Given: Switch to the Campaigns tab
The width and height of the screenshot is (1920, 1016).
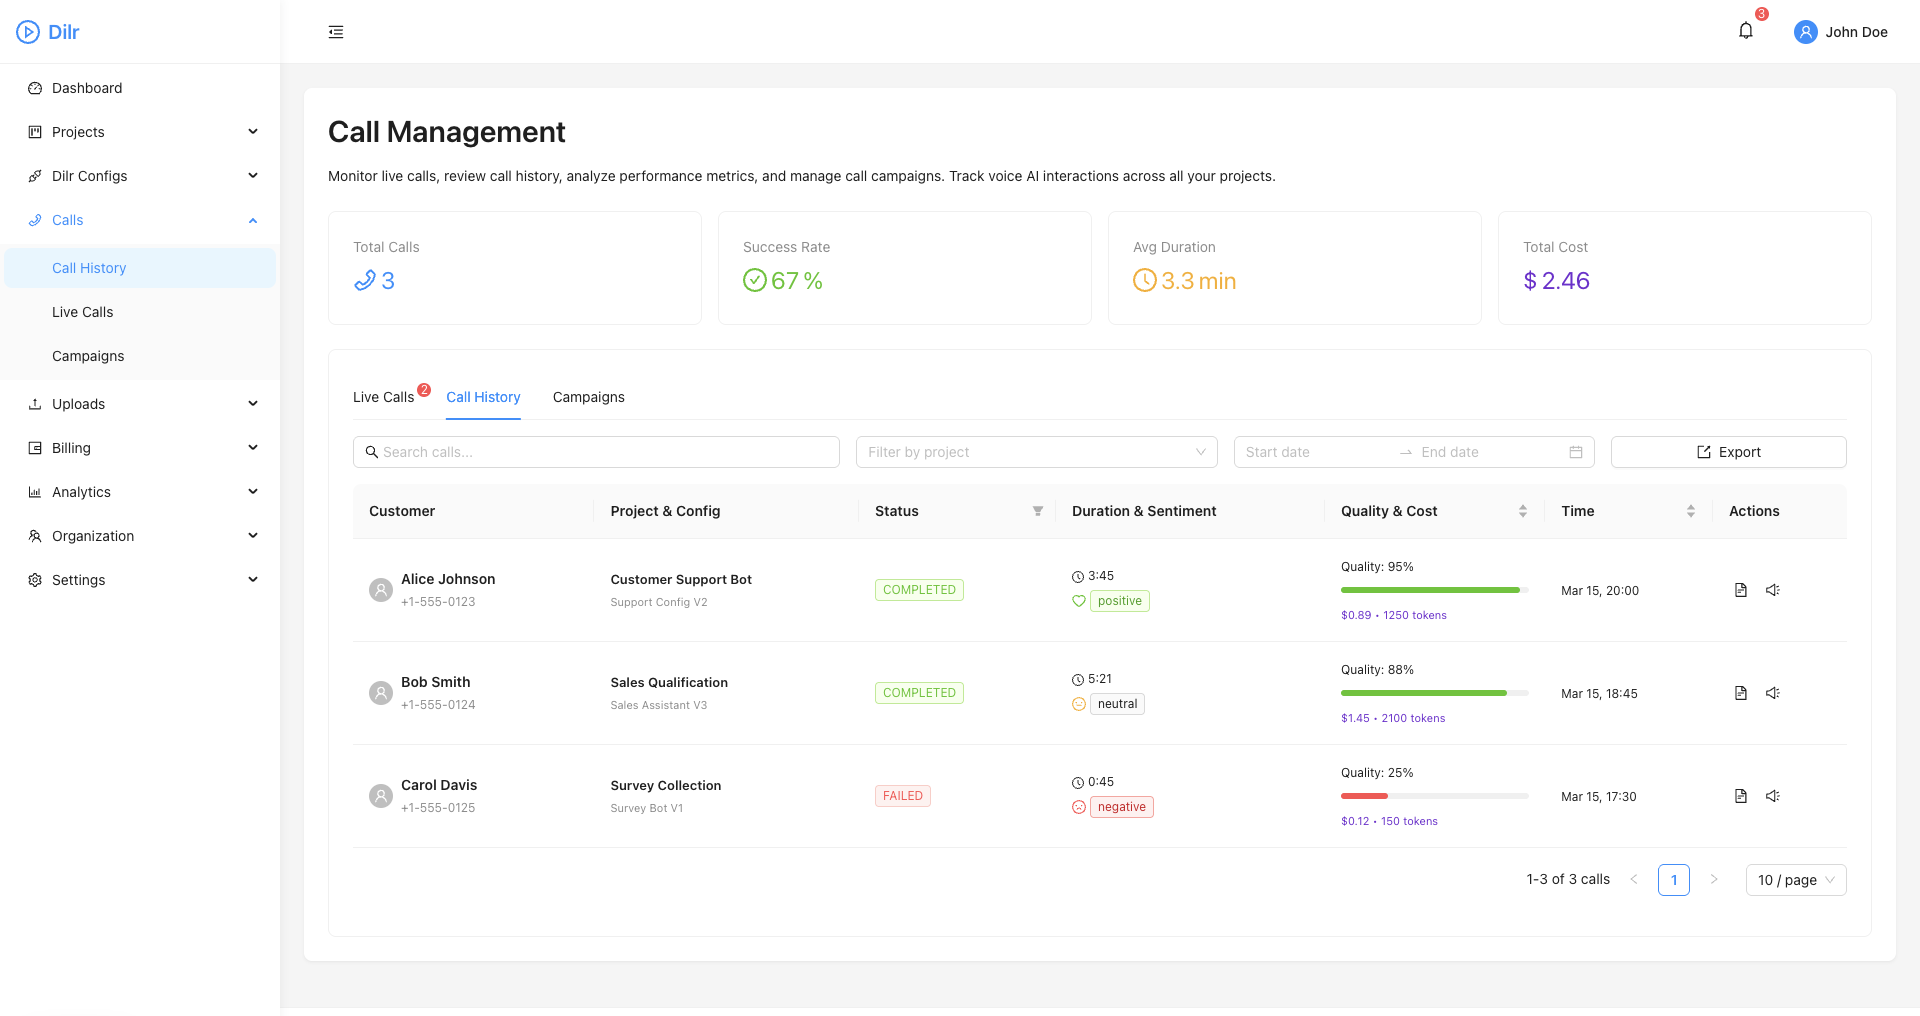Looking at the screenshot, I should (588, 397).
